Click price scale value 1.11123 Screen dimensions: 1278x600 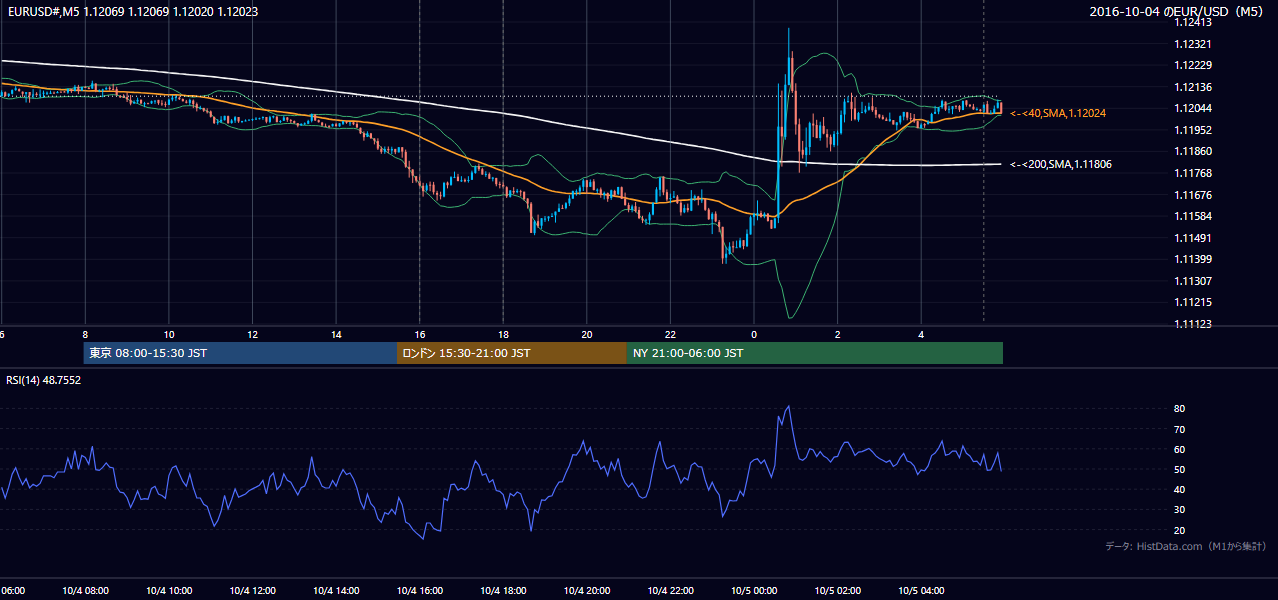click(x=1192, y=324)
